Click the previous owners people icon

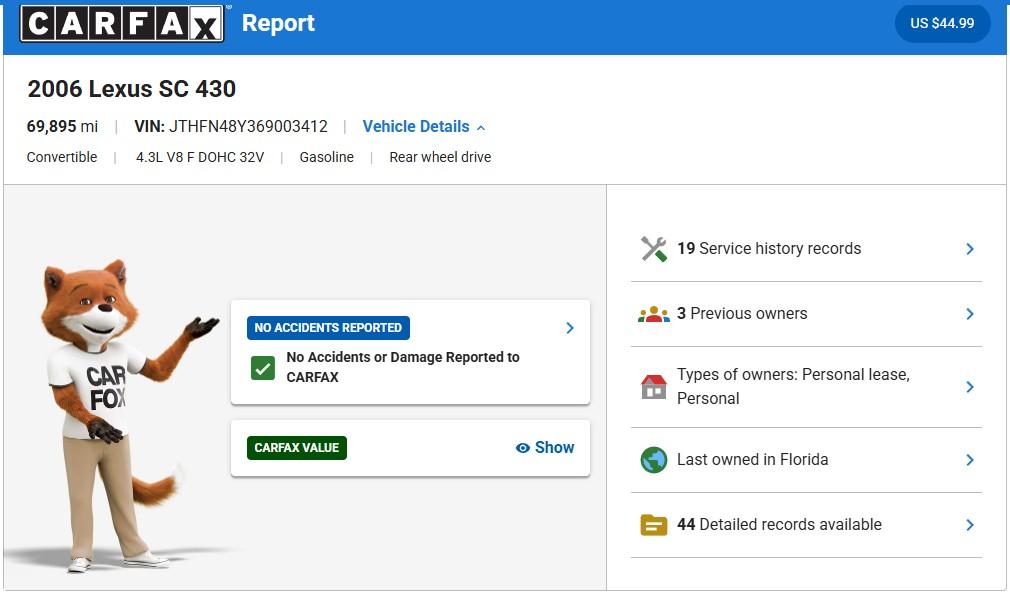pyautogui.click(x=654, y=314)
